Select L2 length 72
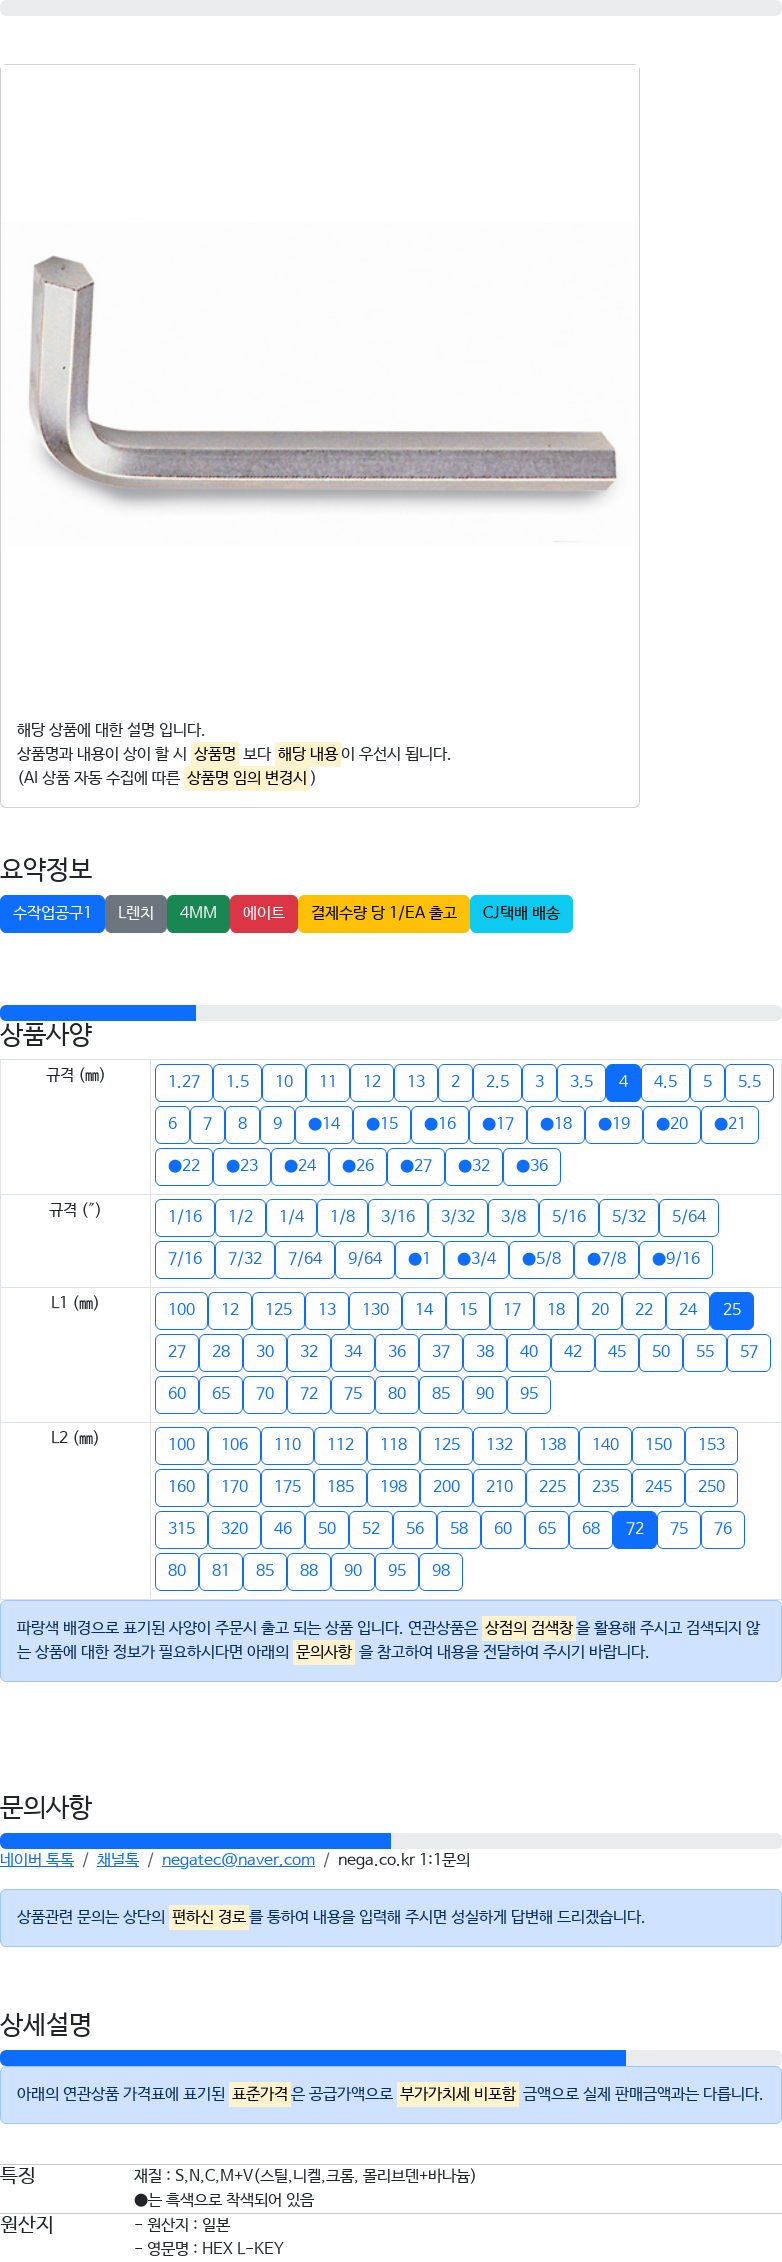This screenshot has width=782, height=2262. point(635,1529)
